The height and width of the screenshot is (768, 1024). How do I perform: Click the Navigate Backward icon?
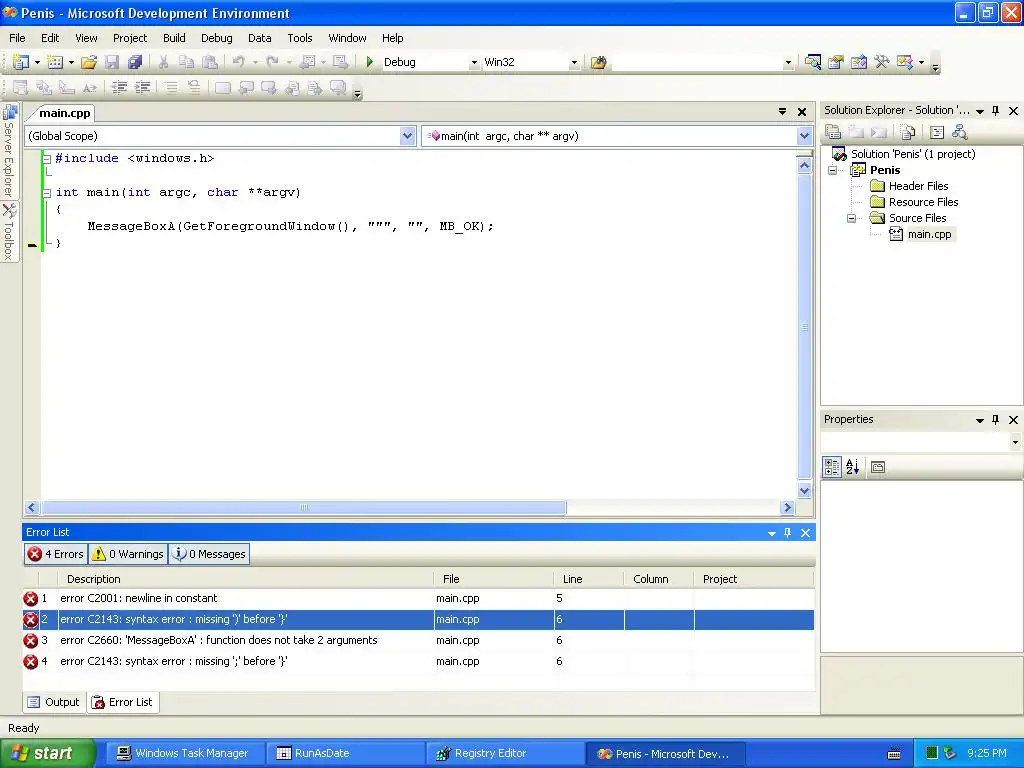click(307, 62)
